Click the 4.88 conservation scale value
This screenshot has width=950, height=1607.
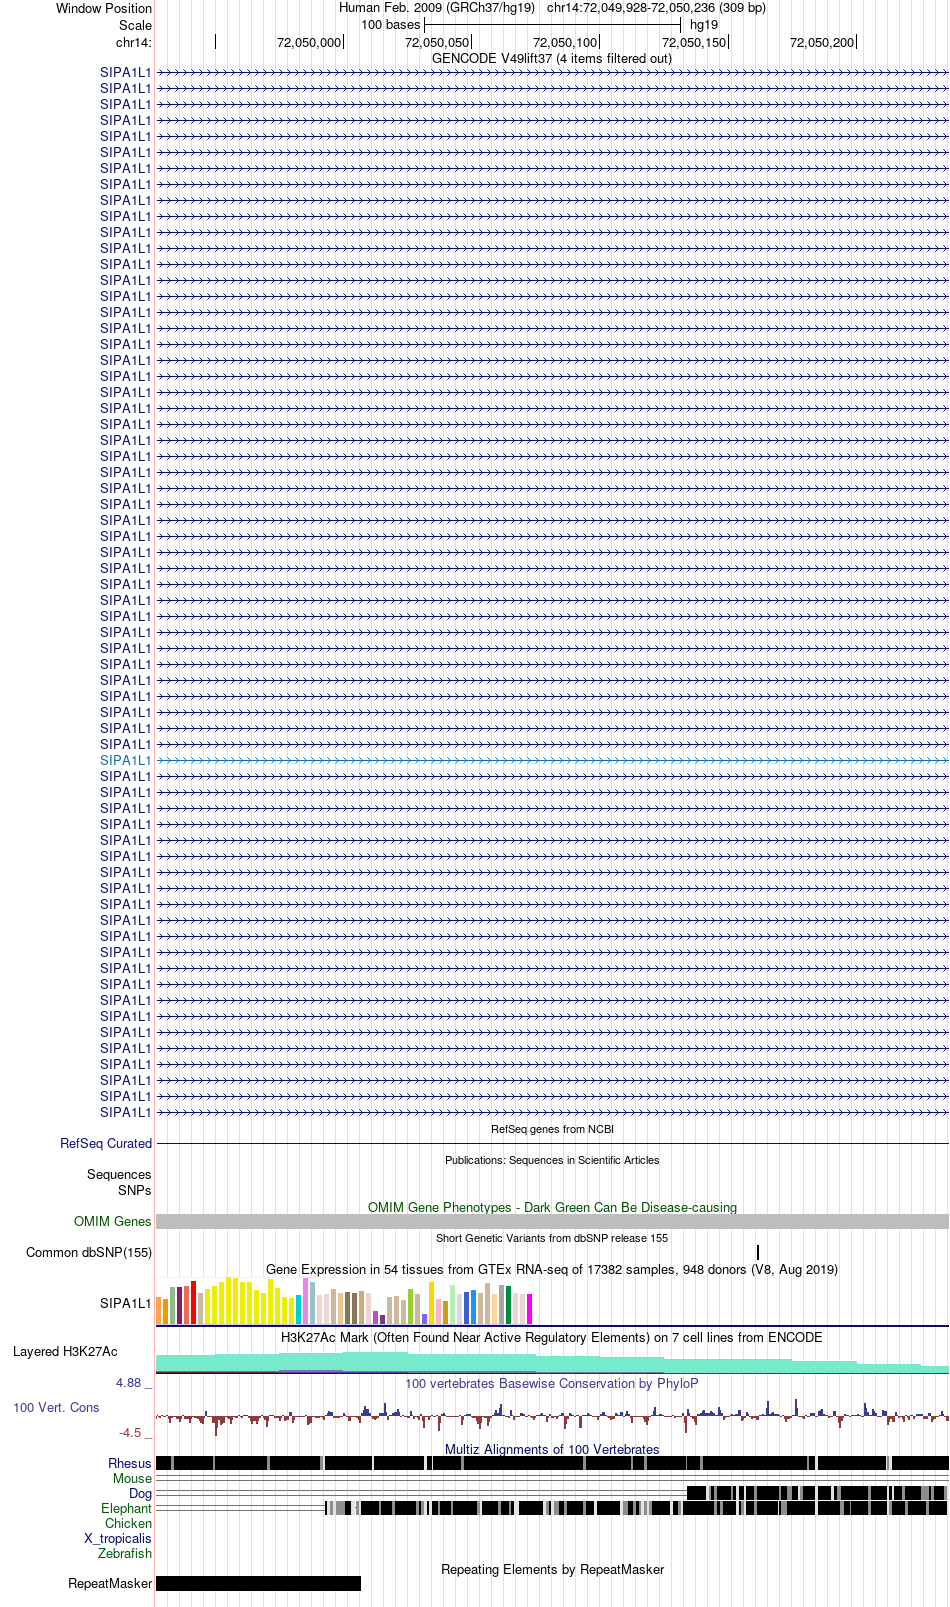click(129, 1382)
